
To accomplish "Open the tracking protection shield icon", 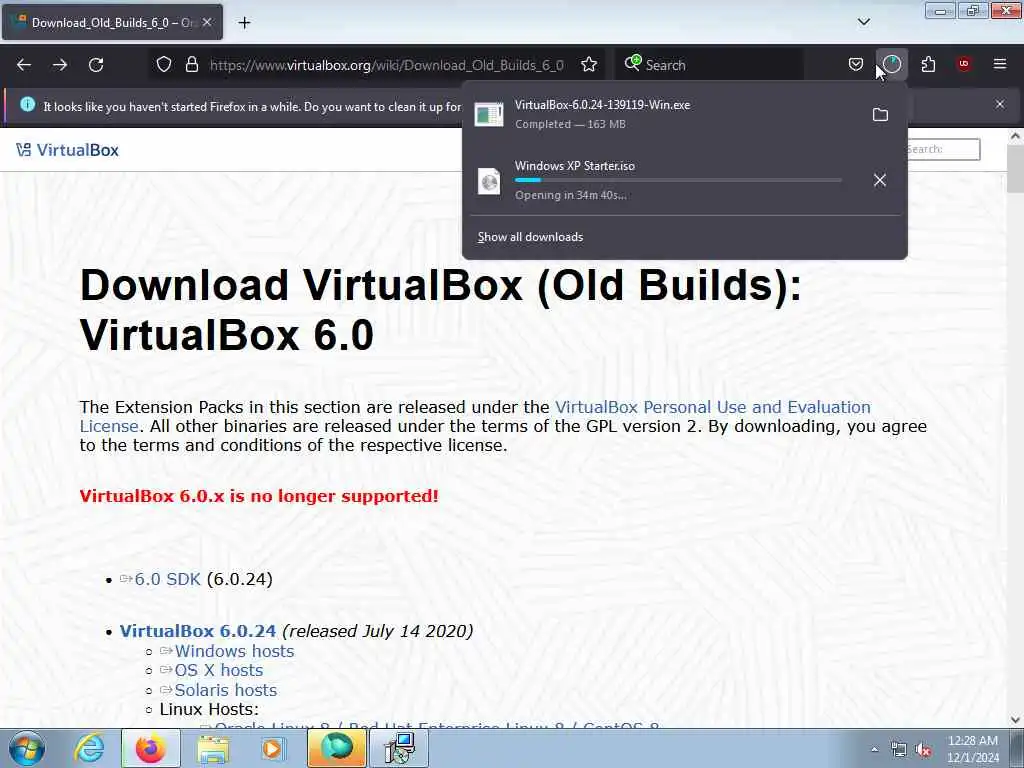I will 164,64.
